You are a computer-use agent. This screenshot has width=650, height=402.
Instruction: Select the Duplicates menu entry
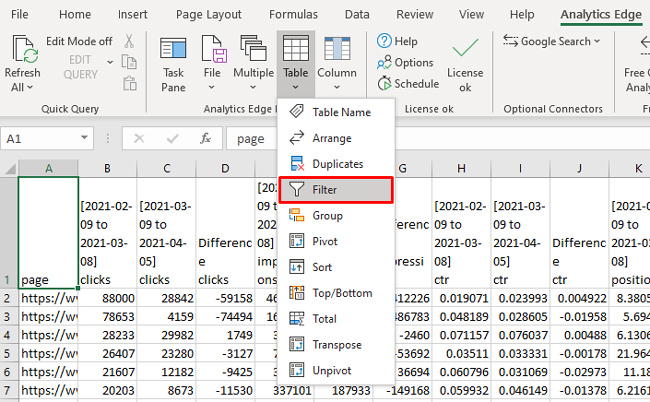pos(337,163)
